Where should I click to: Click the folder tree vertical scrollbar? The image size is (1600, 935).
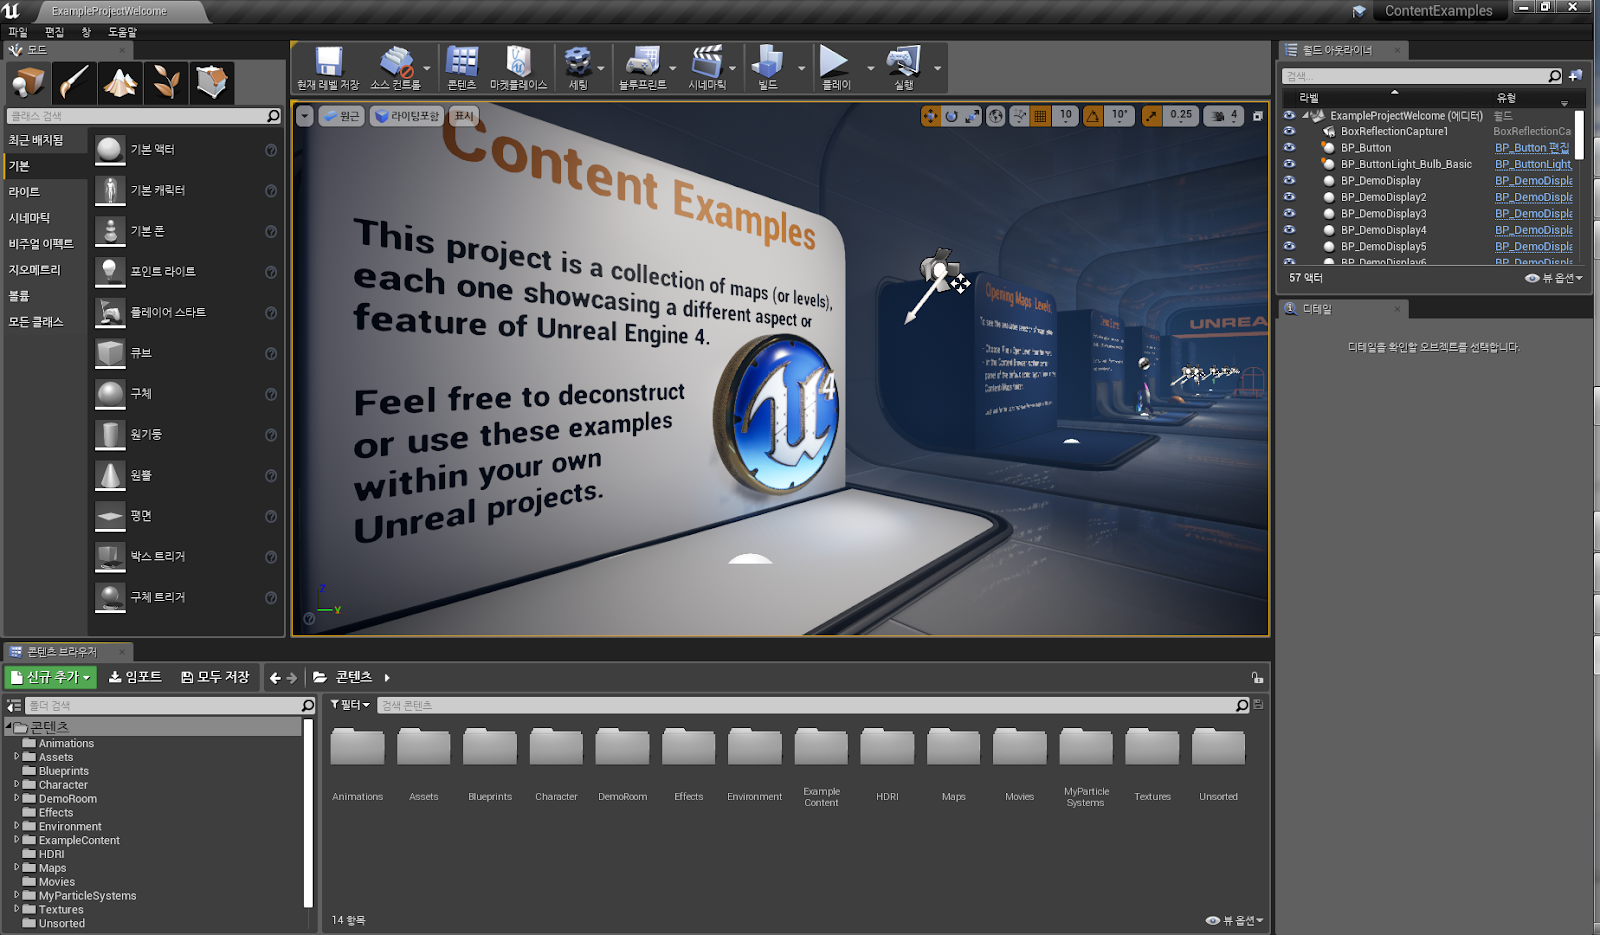click(x=308, y=813)
